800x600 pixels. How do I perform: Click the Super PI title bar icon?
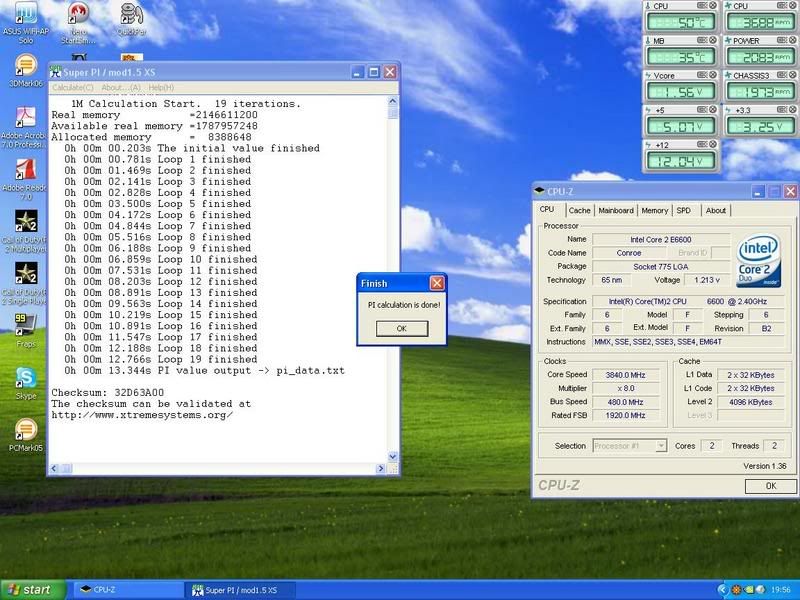pyautogui.click(x=55, y=72)
